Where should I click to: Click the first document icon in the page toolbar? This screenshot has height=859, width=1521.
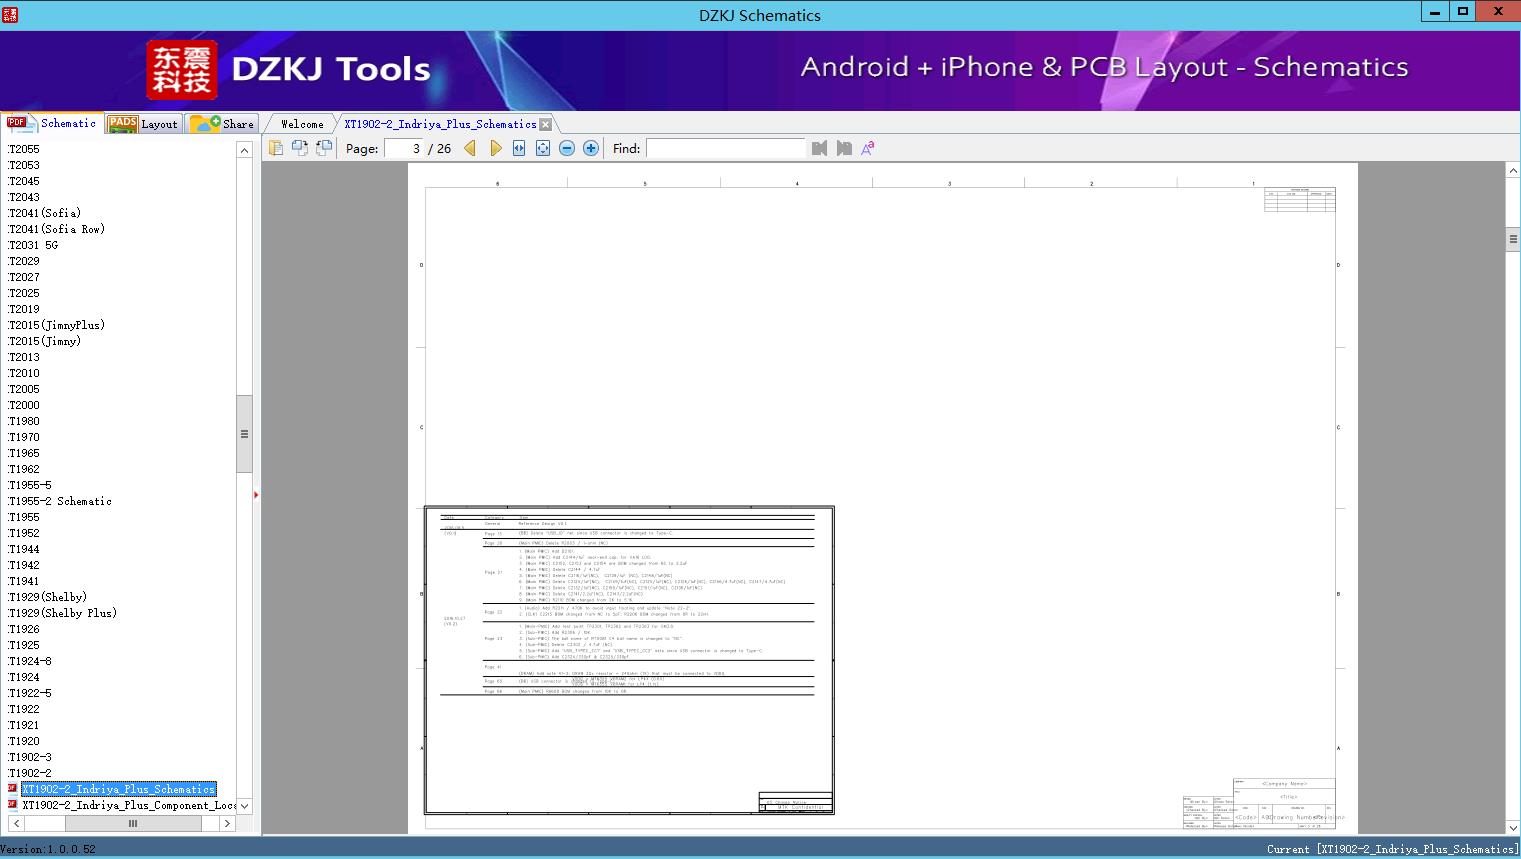point(276,148)
